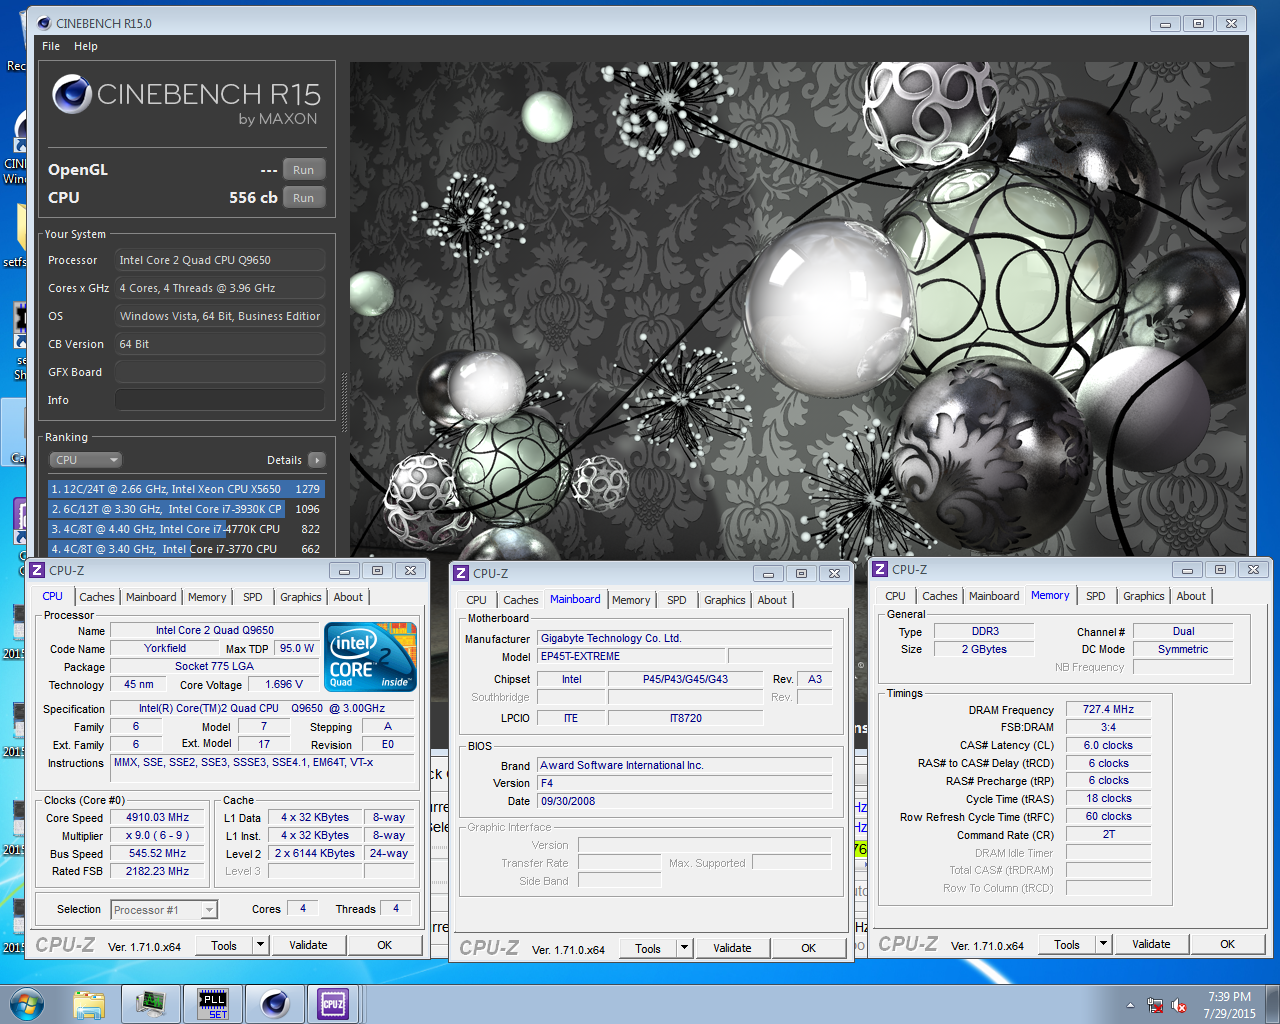Click CPU-Z icon in Mainboard window title

[461, 573]
